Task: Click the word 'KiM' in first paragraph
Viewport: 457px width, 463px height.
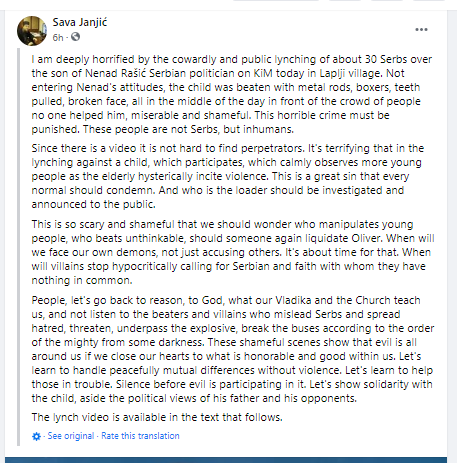Action: click(x=263, y=73)
